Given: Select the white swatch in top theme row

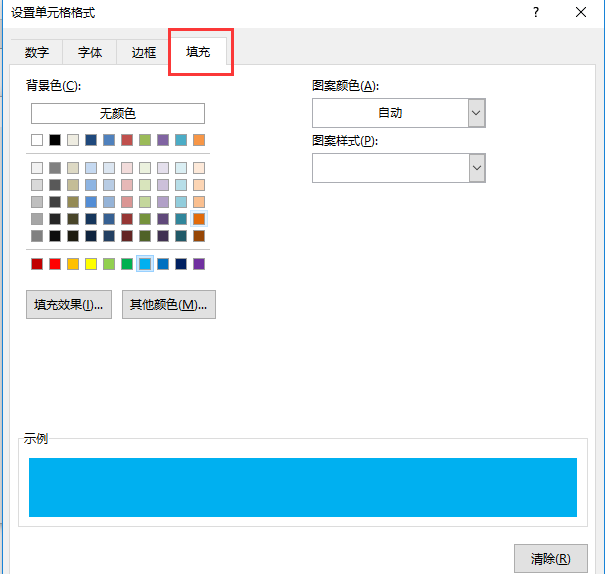Looking at the screenshot, I should tap(37, 140).
